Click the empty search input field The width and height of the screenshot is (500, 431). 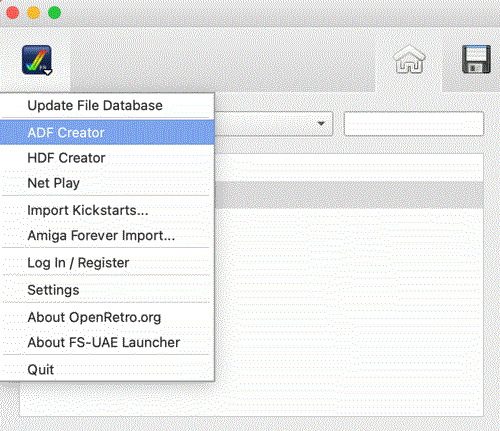pos(414,124)
